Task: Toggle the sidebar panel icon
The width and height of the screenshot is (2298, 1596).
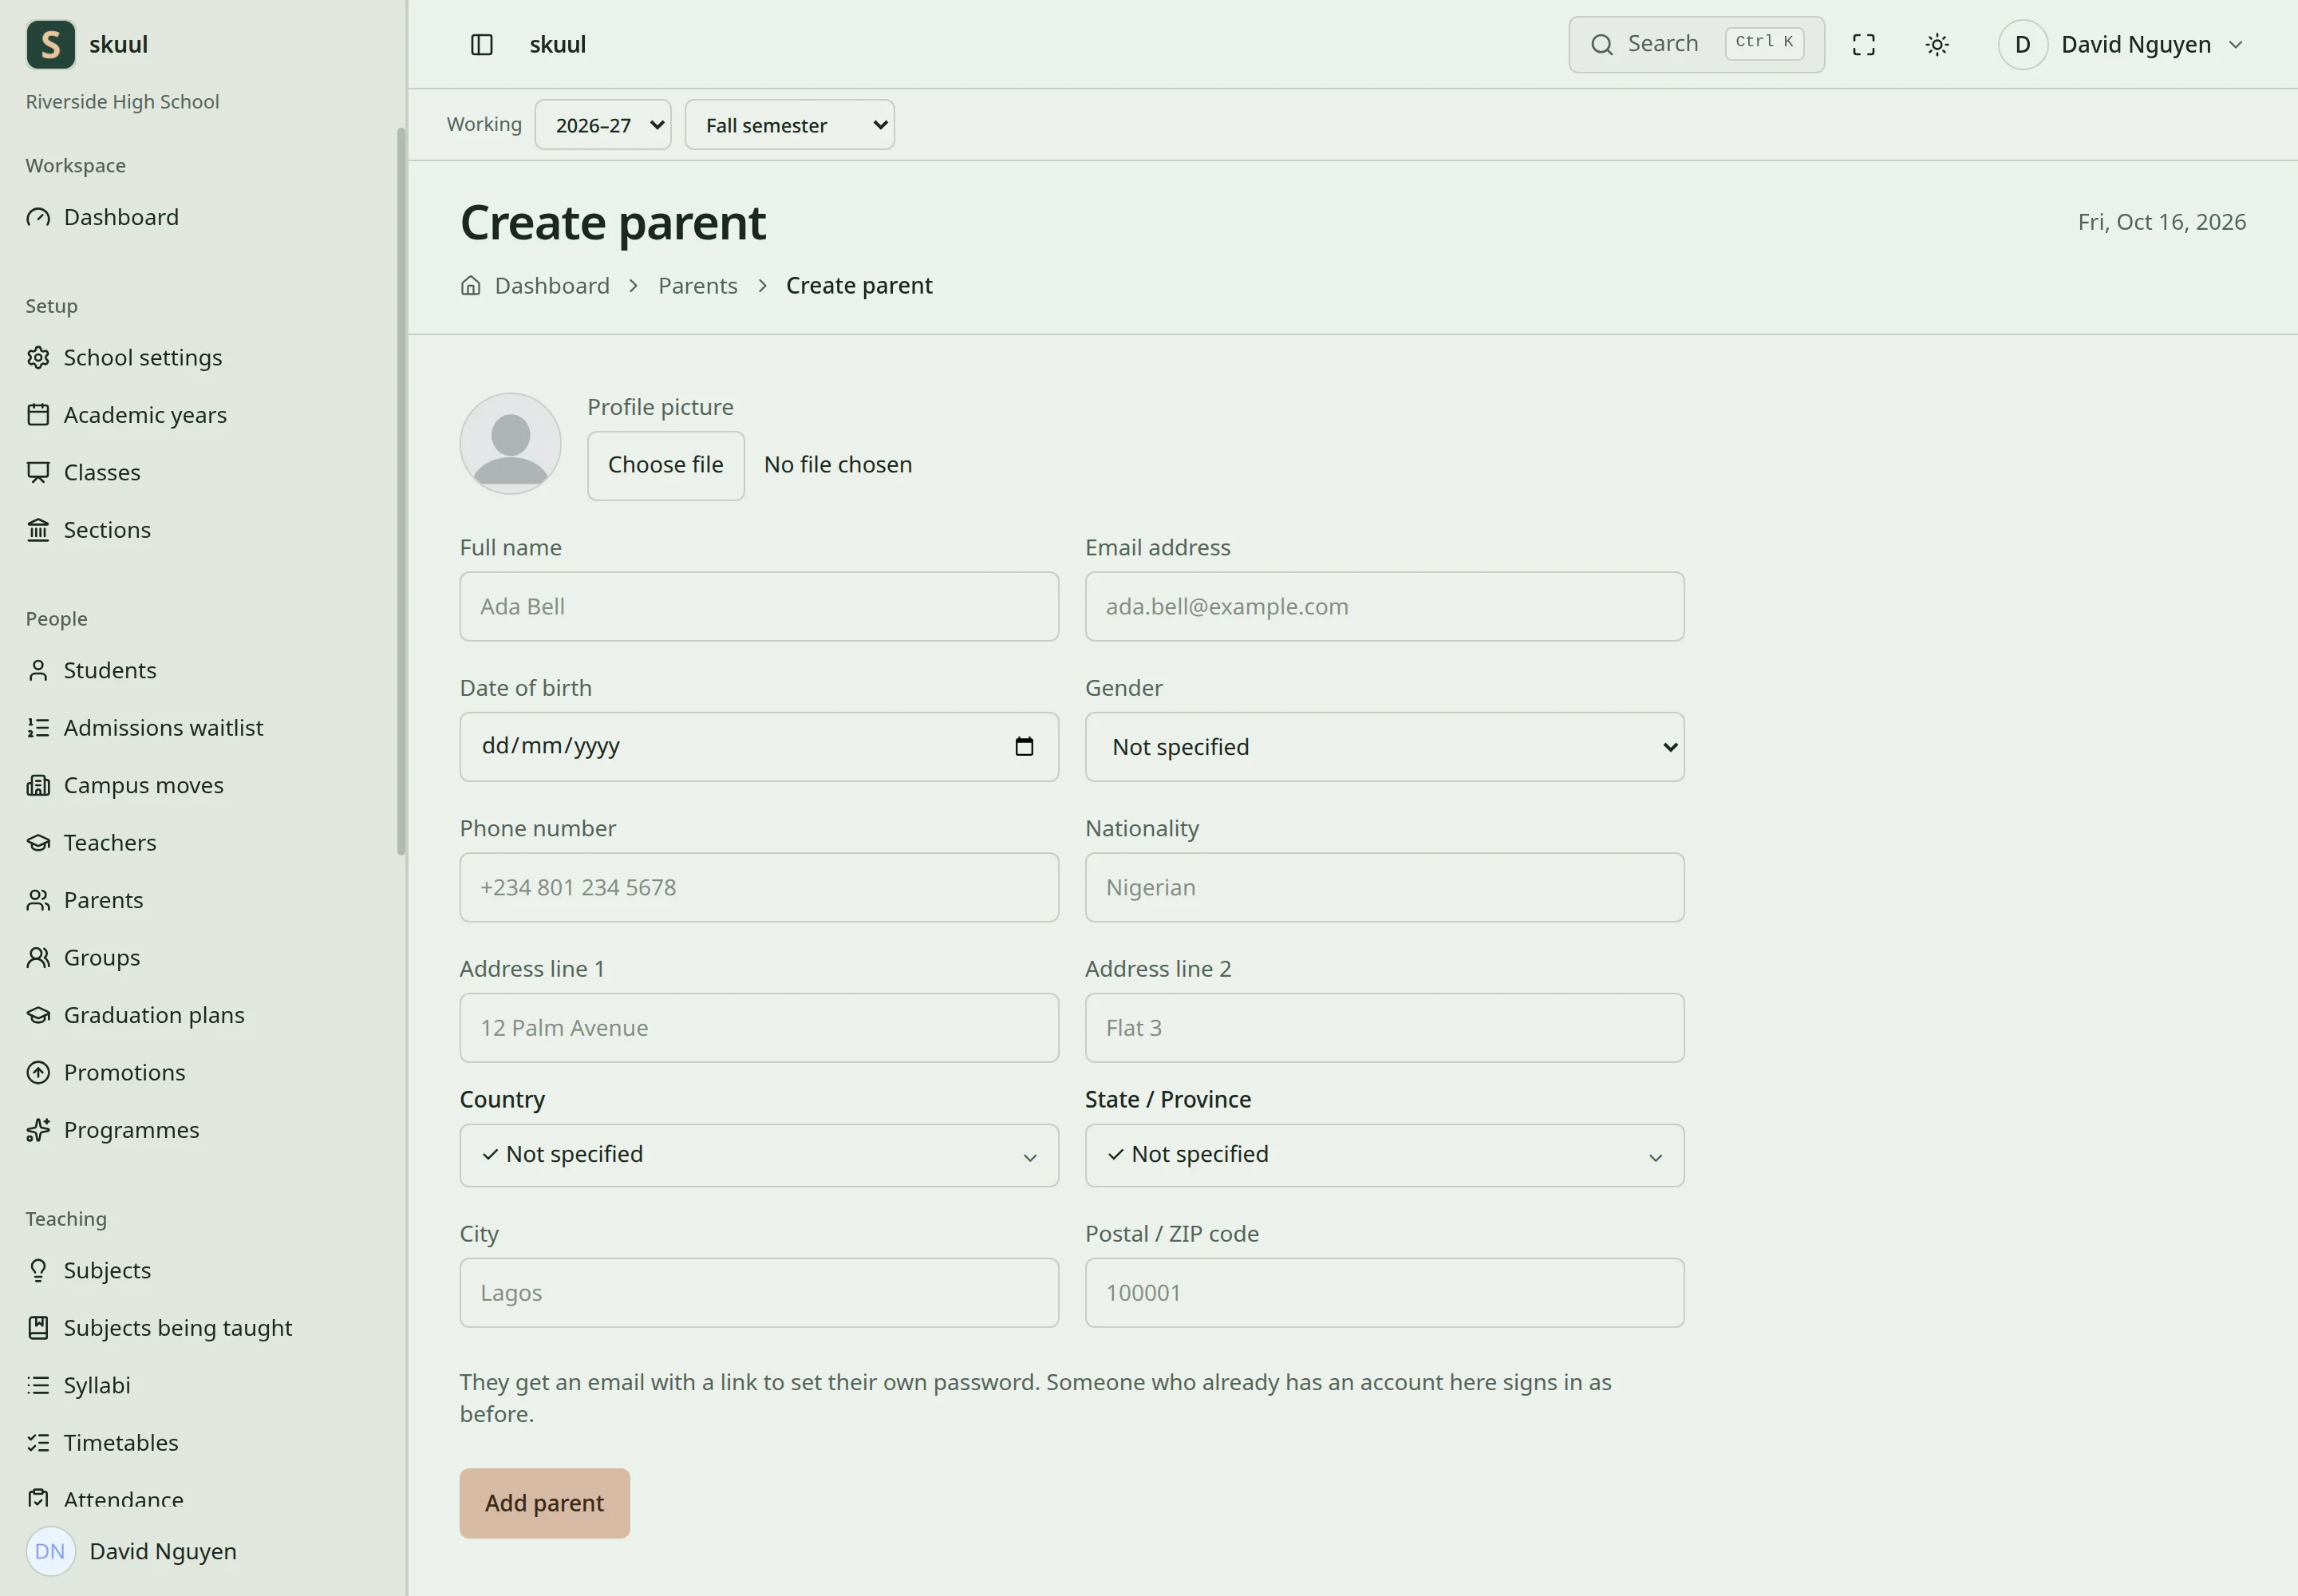Action: pyautogui.click(x=482, y=45)
